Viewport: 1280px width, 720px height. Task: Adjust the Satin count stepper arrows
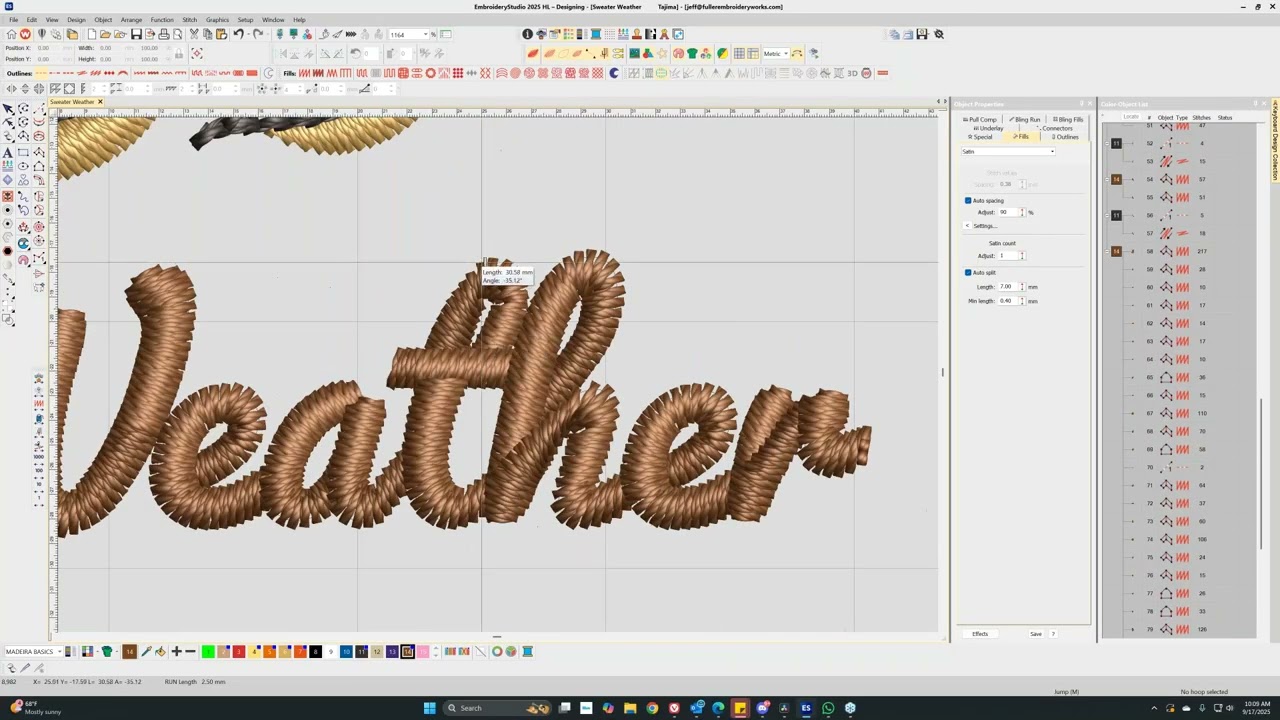(1022, 256)
